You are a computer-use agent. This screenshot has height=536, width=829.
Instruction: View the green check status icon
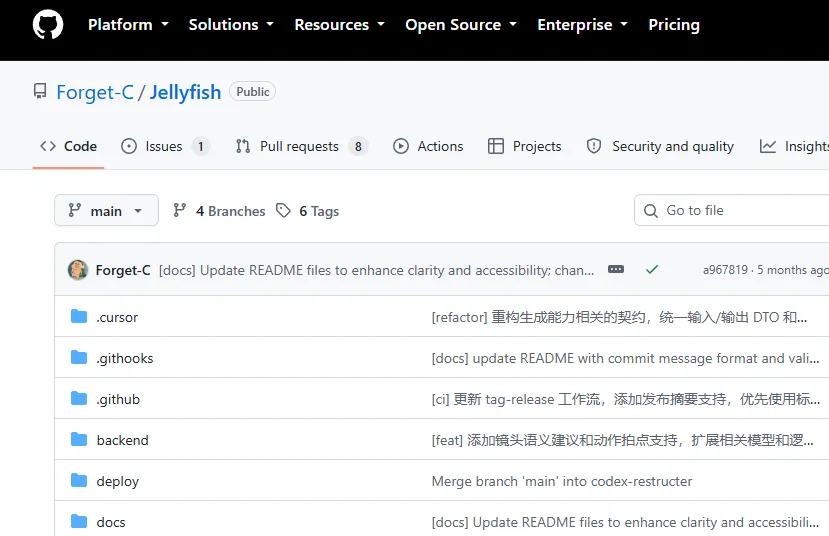pos(652,270)
